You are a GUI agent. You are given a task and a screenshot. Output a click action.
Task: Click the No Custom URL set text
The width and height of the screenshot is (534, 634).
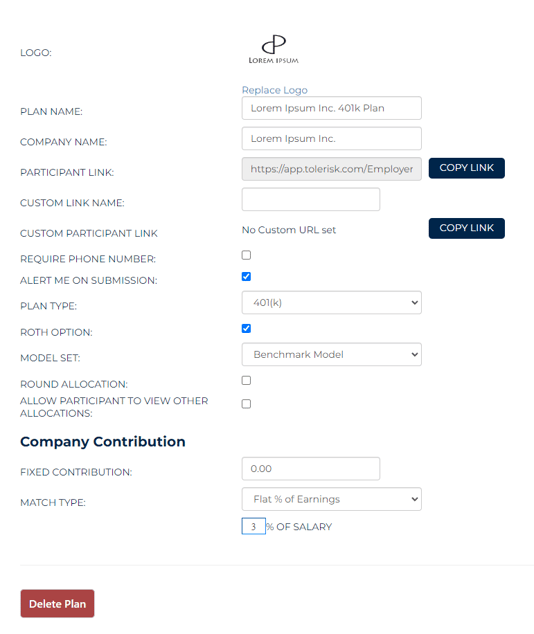coord(289,230)
